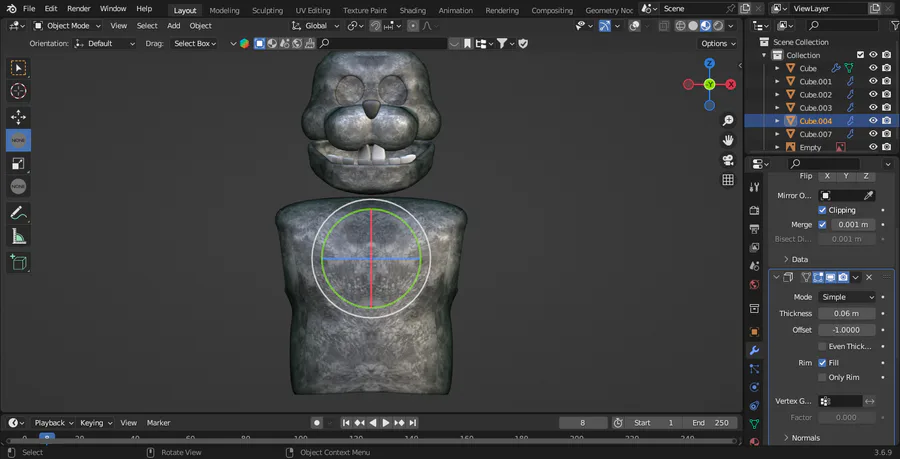Open the Render menu

pos(79,9)
